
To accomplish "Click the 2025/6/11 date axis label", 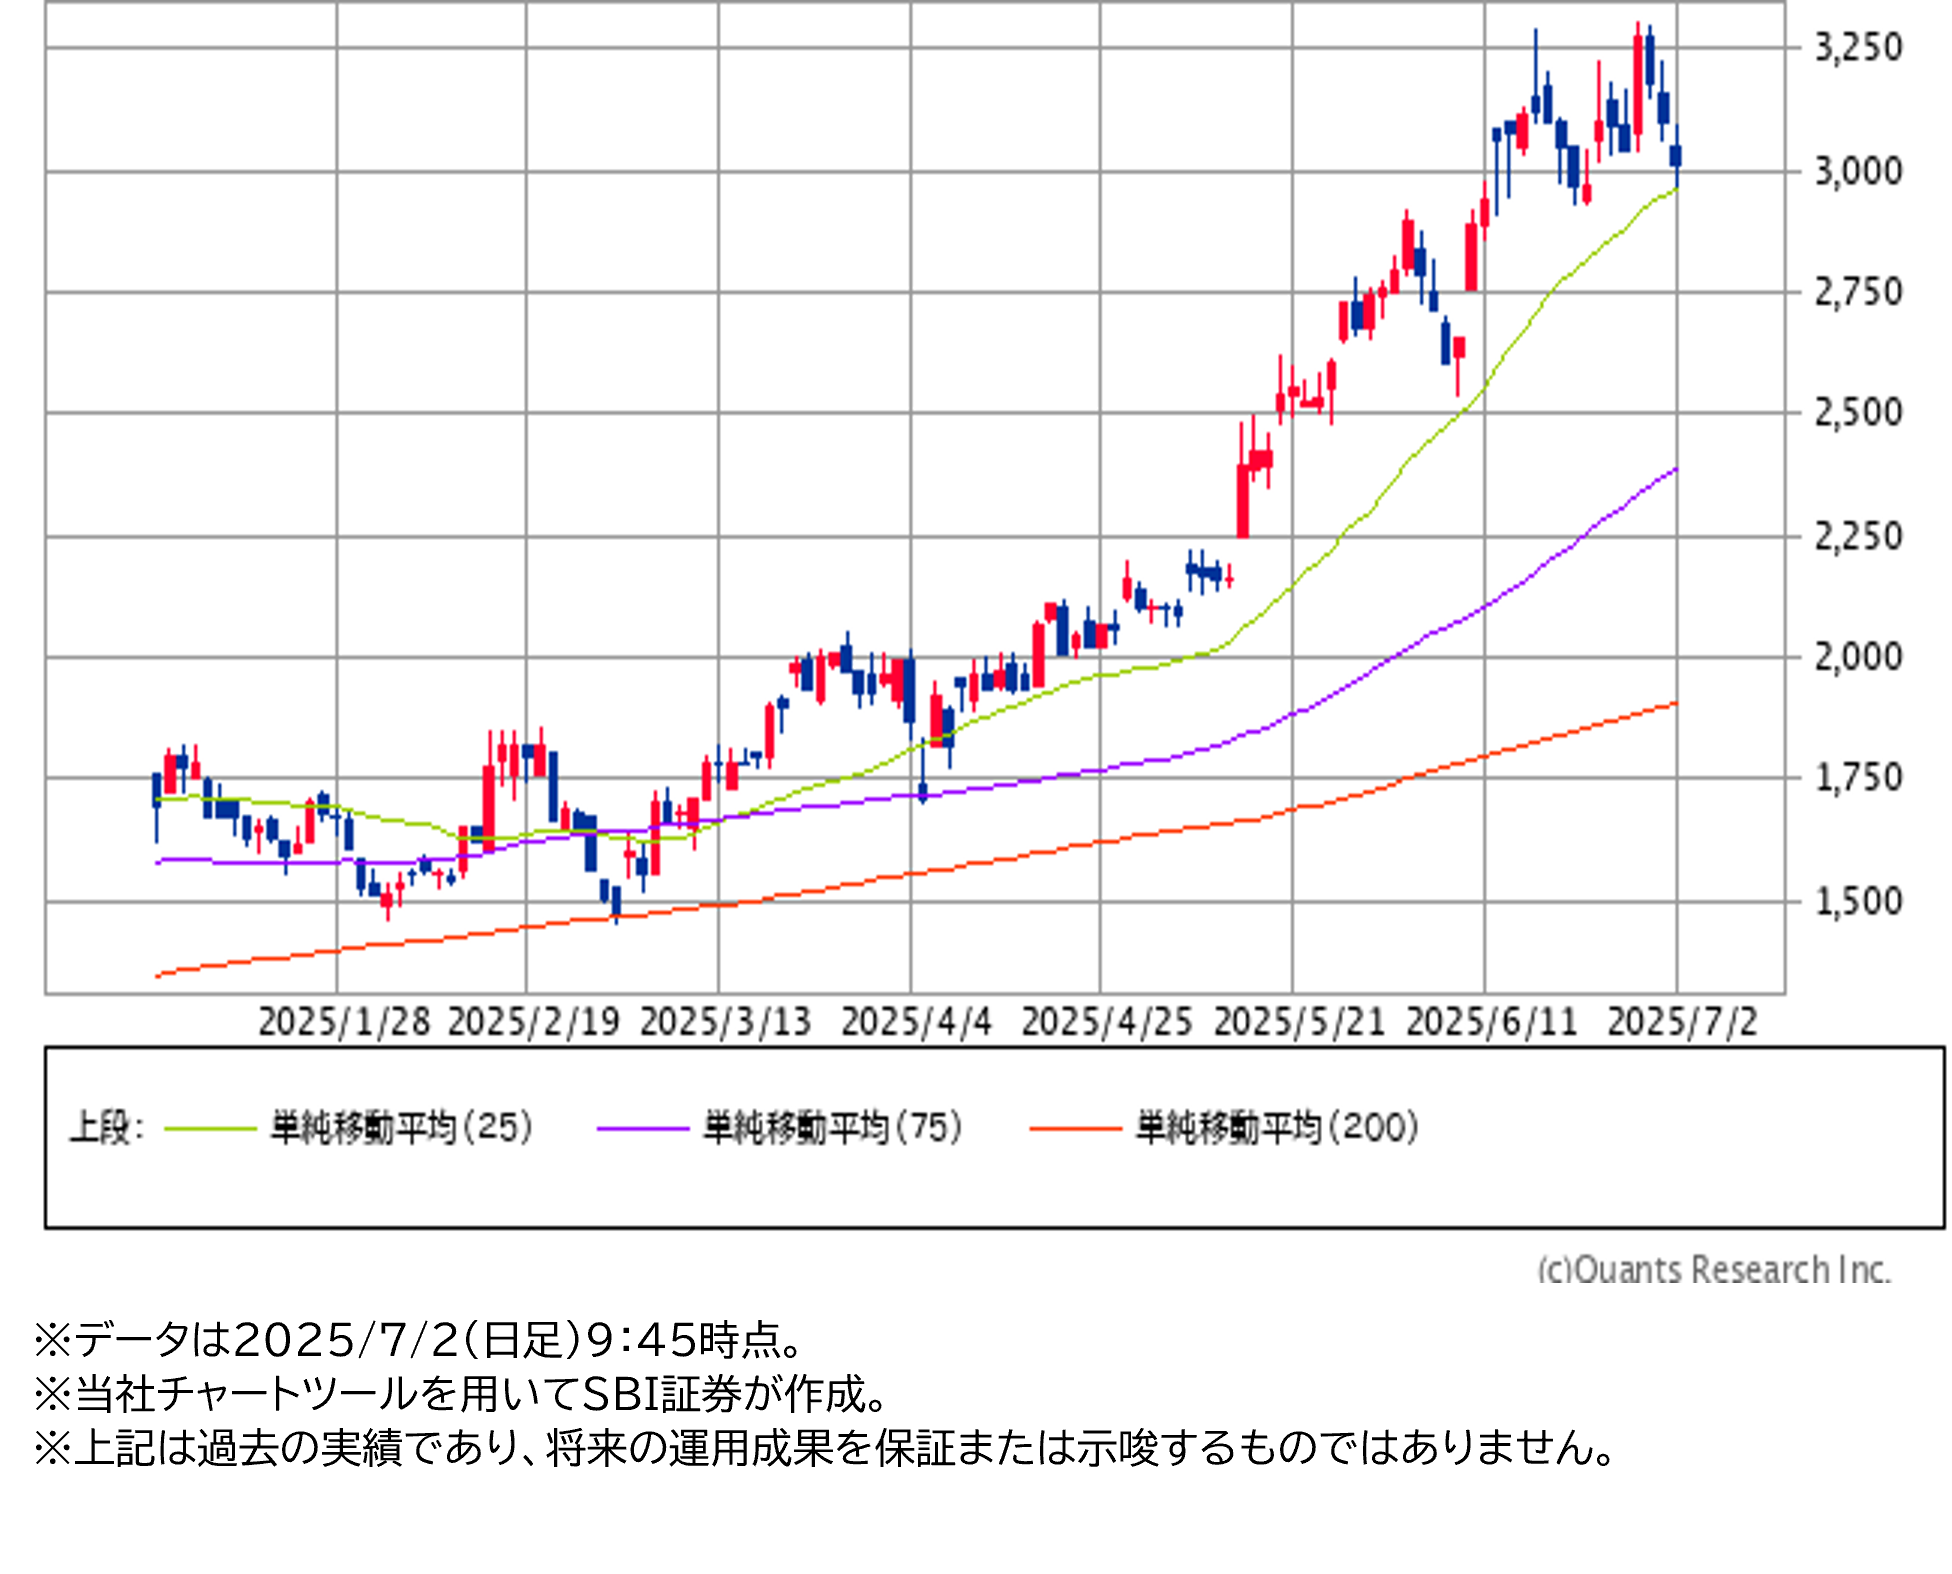I will click(1491, 1022).
